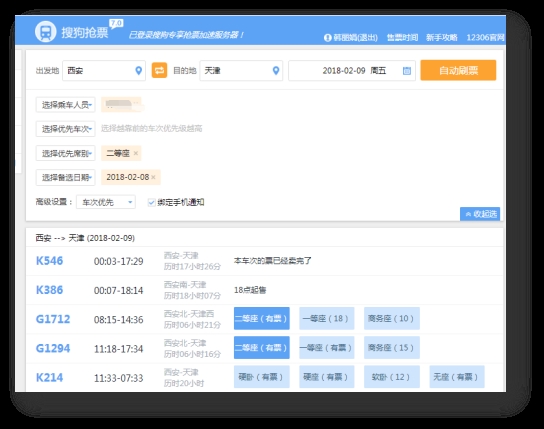Expand the 车次优先 advanced settings dropdown

[x=106, y=202]
